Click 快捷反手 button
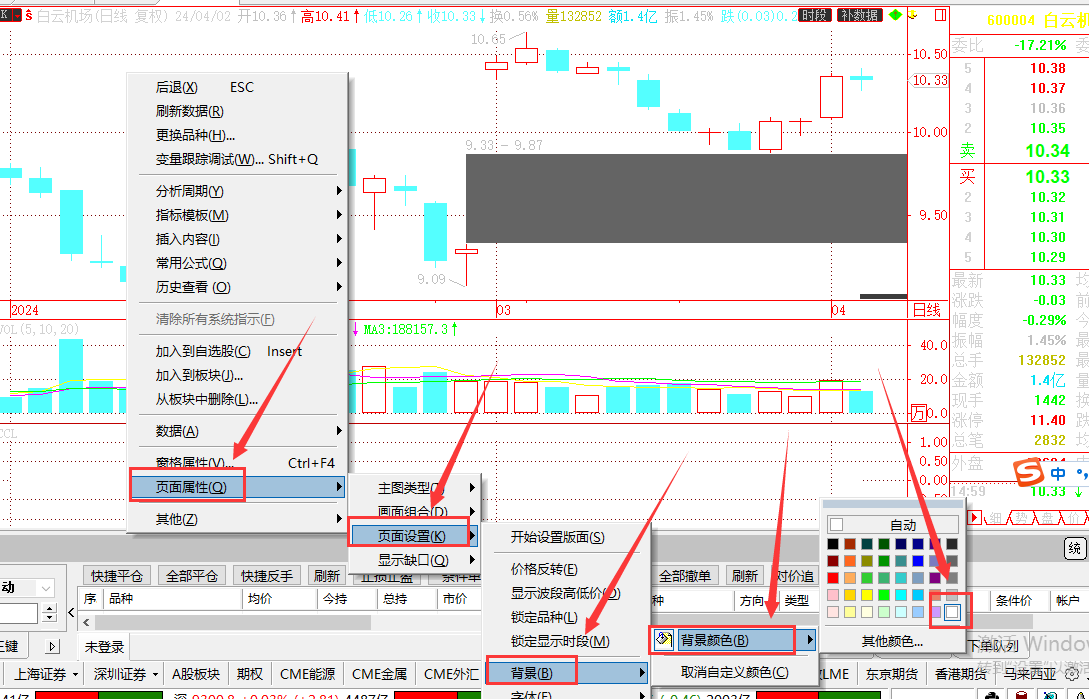The image size is (1089, 699). point(267,576)
